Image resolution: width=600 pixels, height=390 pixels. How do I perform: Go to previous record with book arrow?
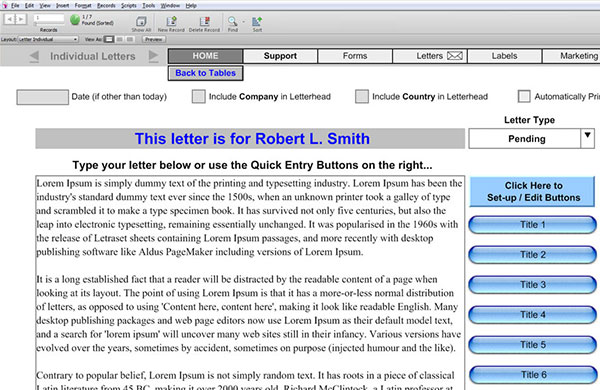tap(10, 19)
